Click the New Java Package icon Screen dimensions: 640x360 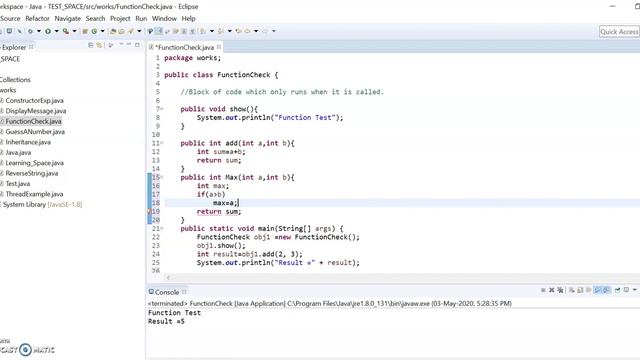pyautogui.click(x=85, y=31)
